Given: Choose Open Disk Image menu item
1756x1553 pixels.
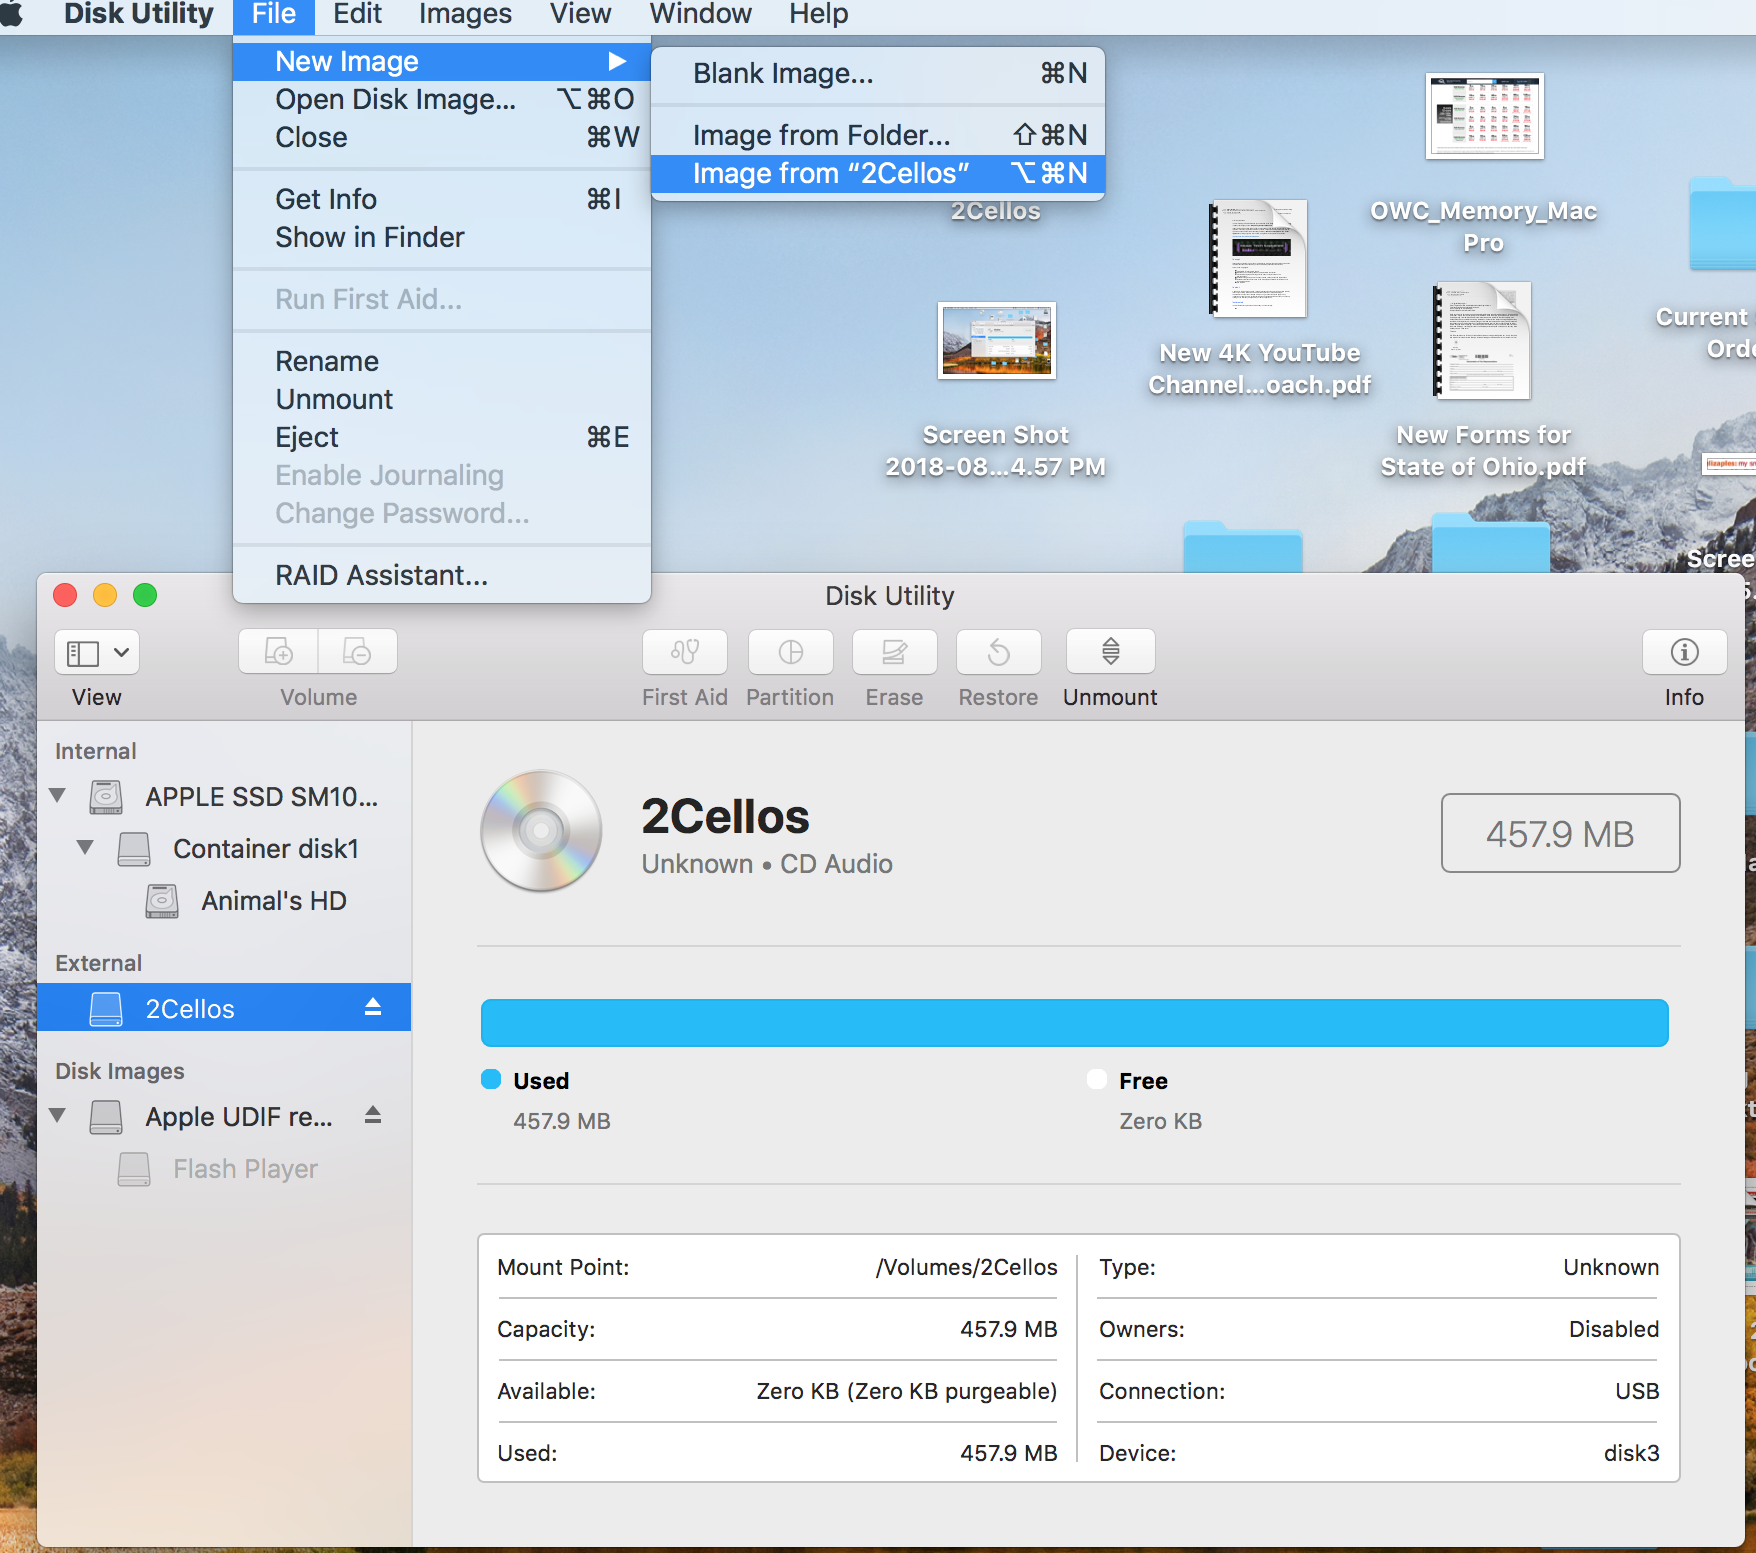Looking at the screenshot, I should 442,100.
